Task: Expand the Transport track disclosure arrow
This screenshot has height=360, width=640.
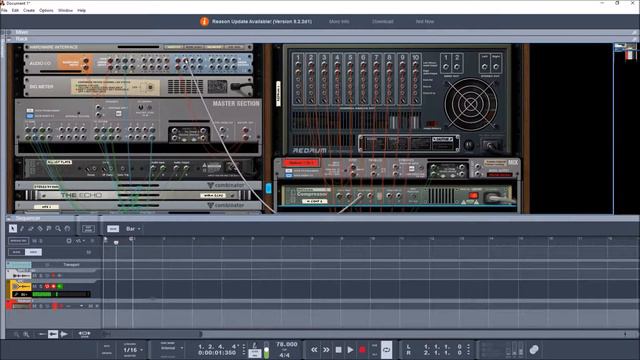Action: tap(8, 264)
